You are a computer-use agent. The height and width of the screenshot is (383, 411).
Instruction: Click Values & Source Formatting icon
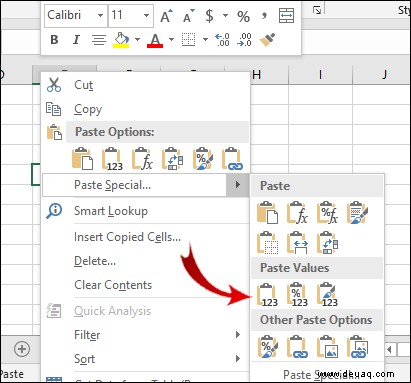coord(327,295)
